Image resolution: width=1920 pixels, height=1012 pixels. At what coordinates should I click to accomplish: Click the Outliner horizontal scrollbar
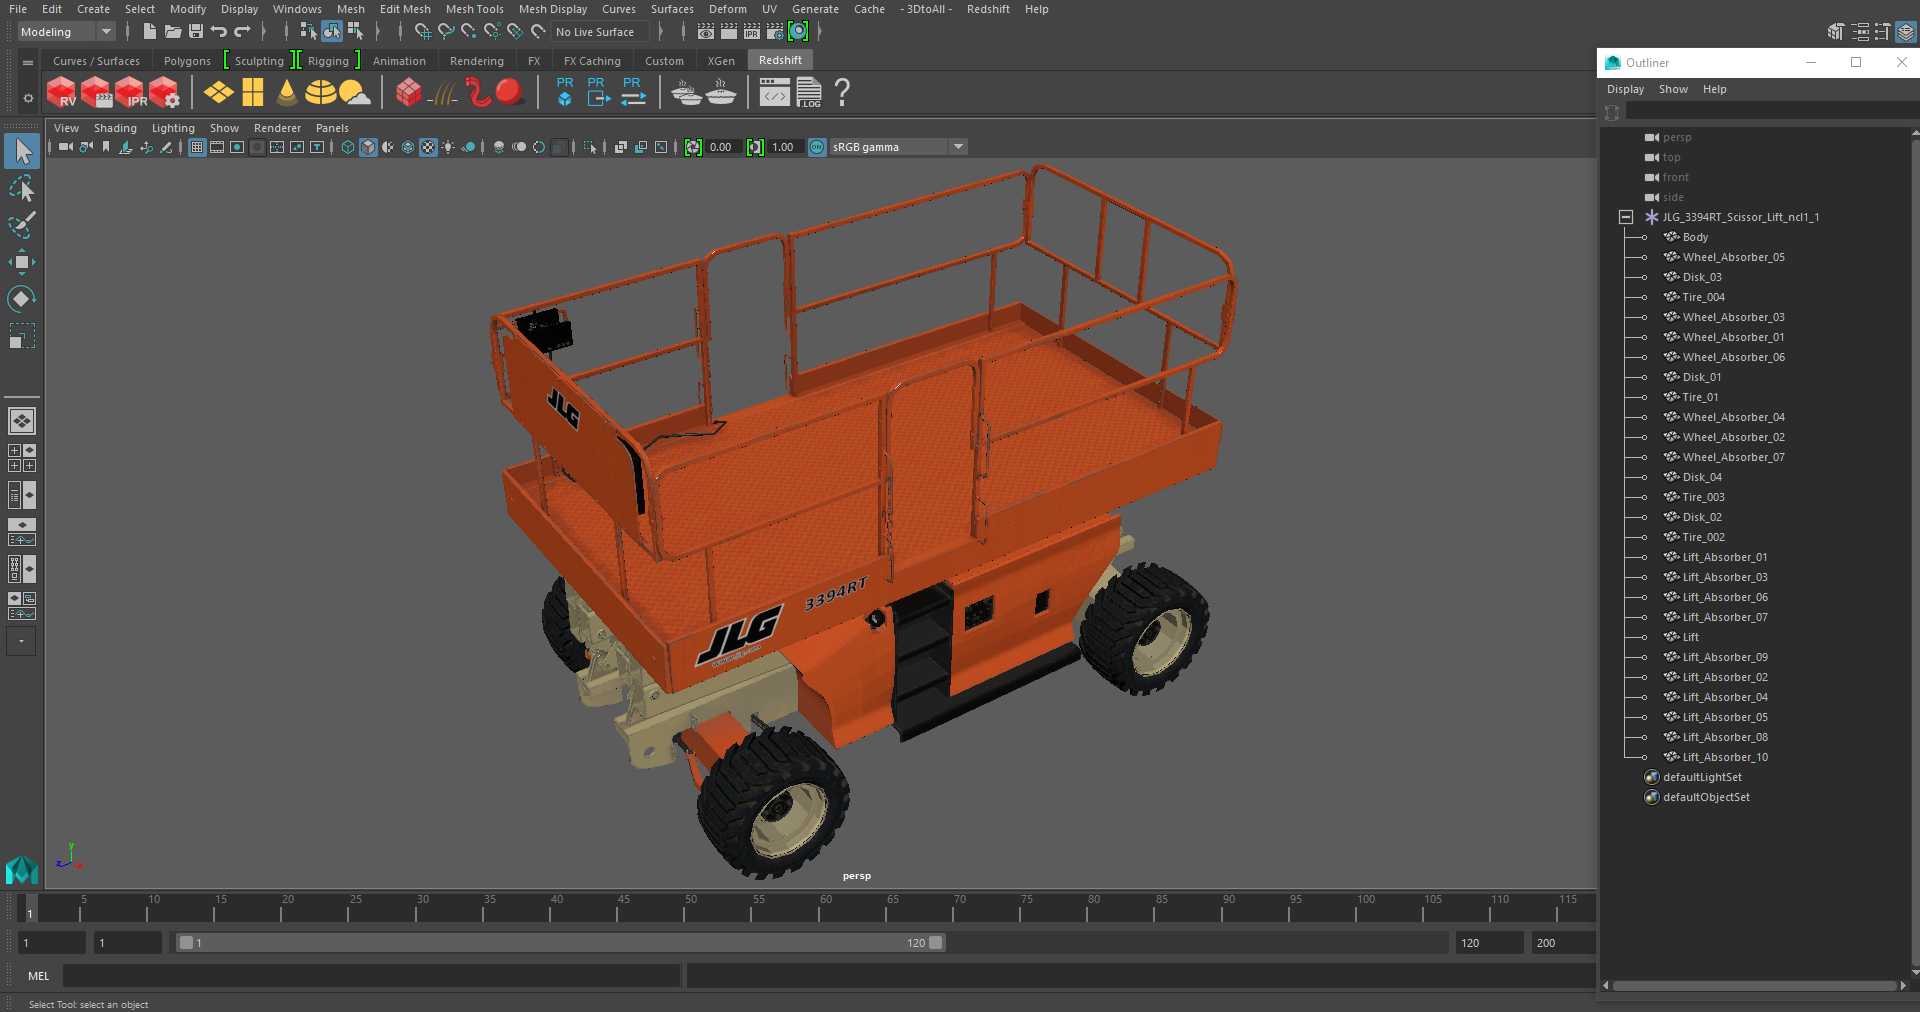pos(1755,986)
